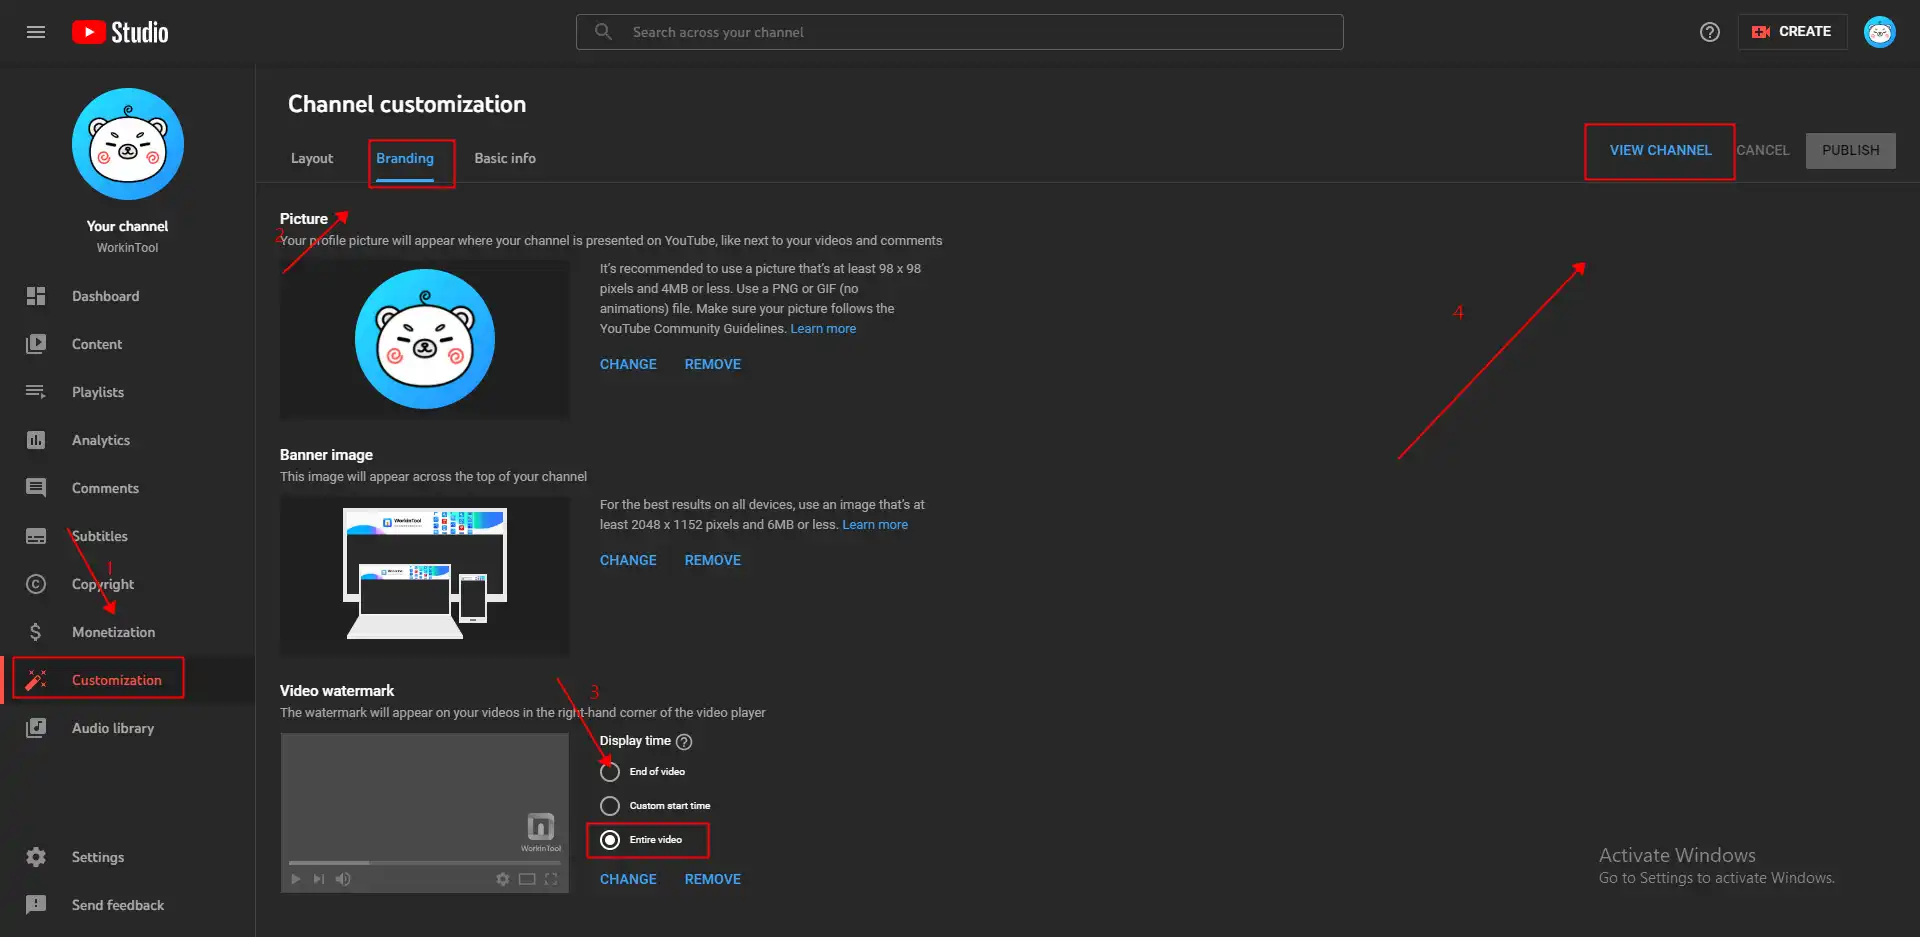Click the theater mode icon in preview
1920x937 pixels.
coord(527,879)
